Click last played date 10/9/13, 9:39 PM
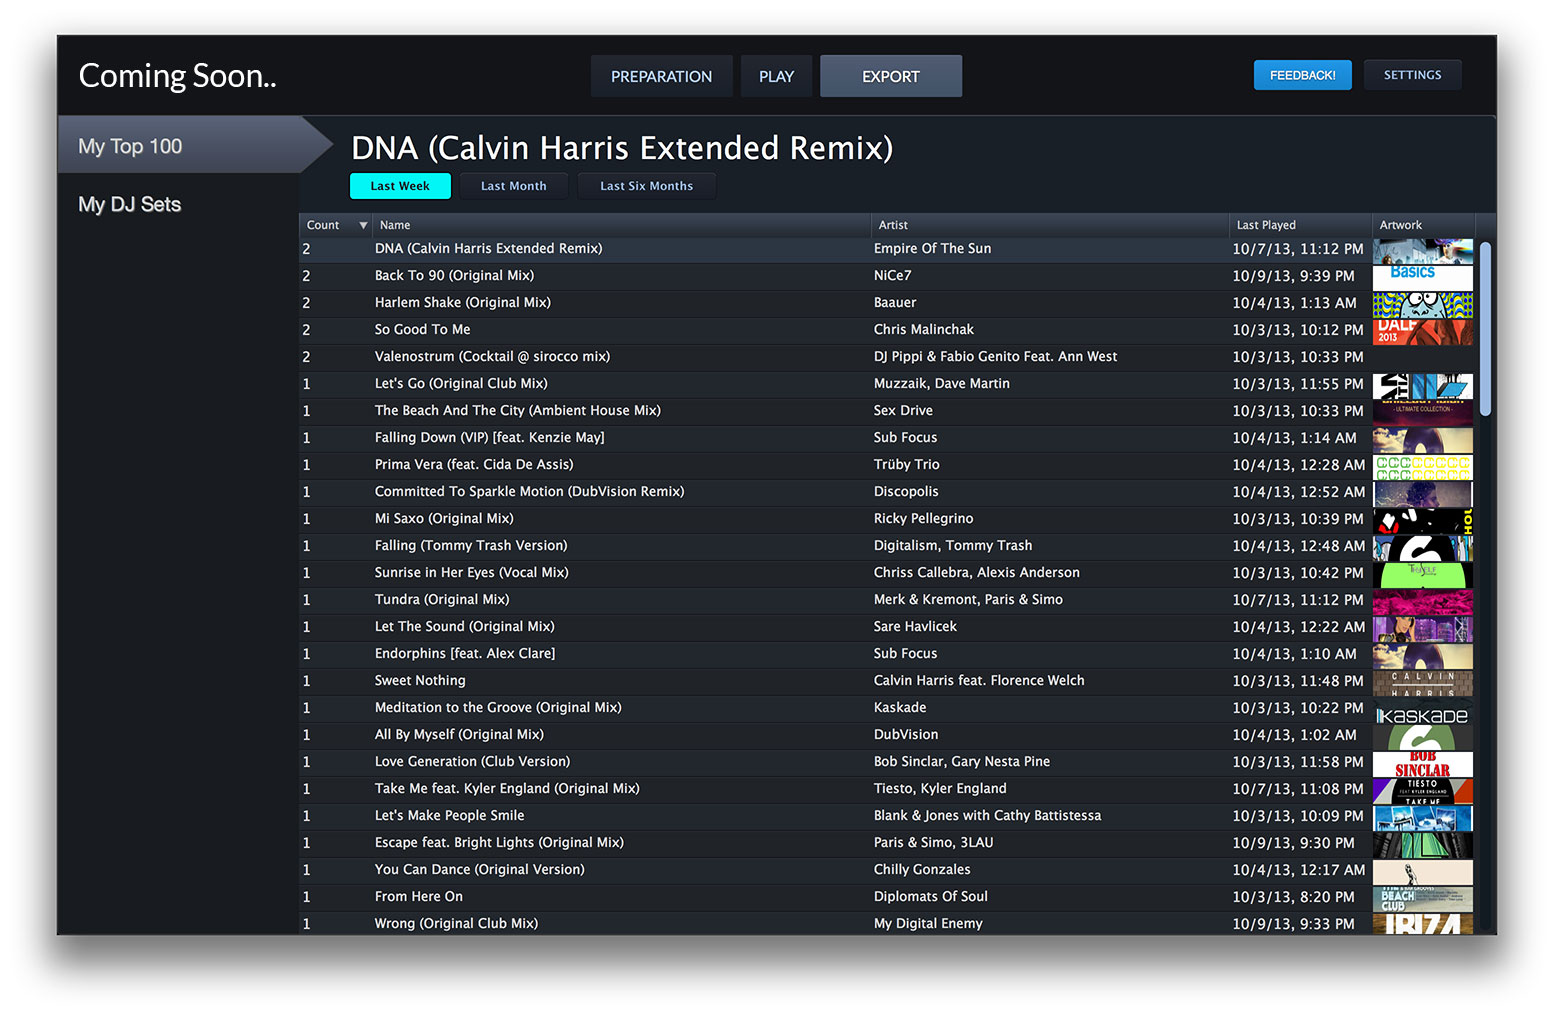Viewport: 1554px width, 1014px height. [x=1293, y=276]
